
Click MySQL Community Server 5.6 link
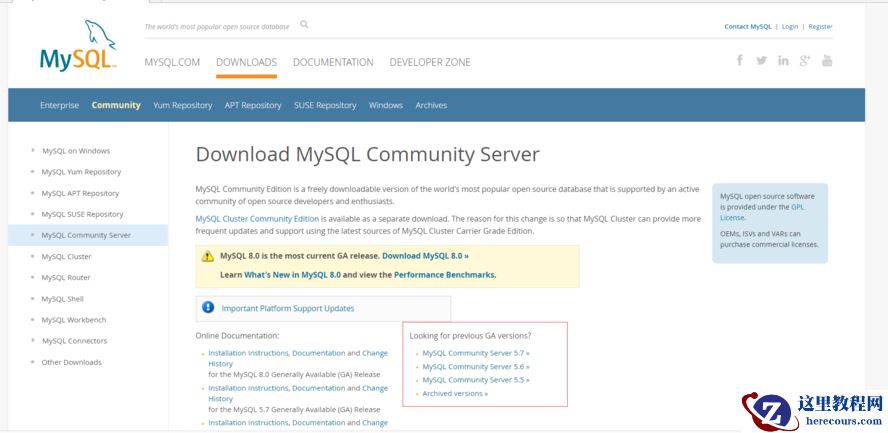click(476, 367)
